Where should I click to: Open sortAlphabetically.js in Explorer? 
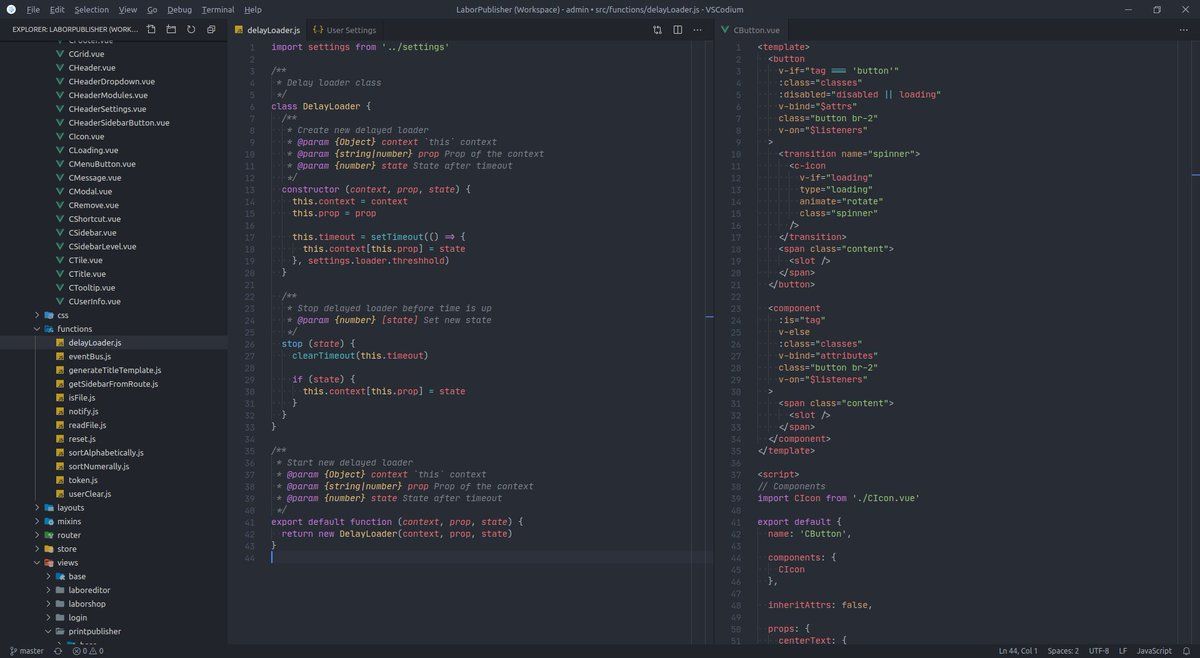114,452
